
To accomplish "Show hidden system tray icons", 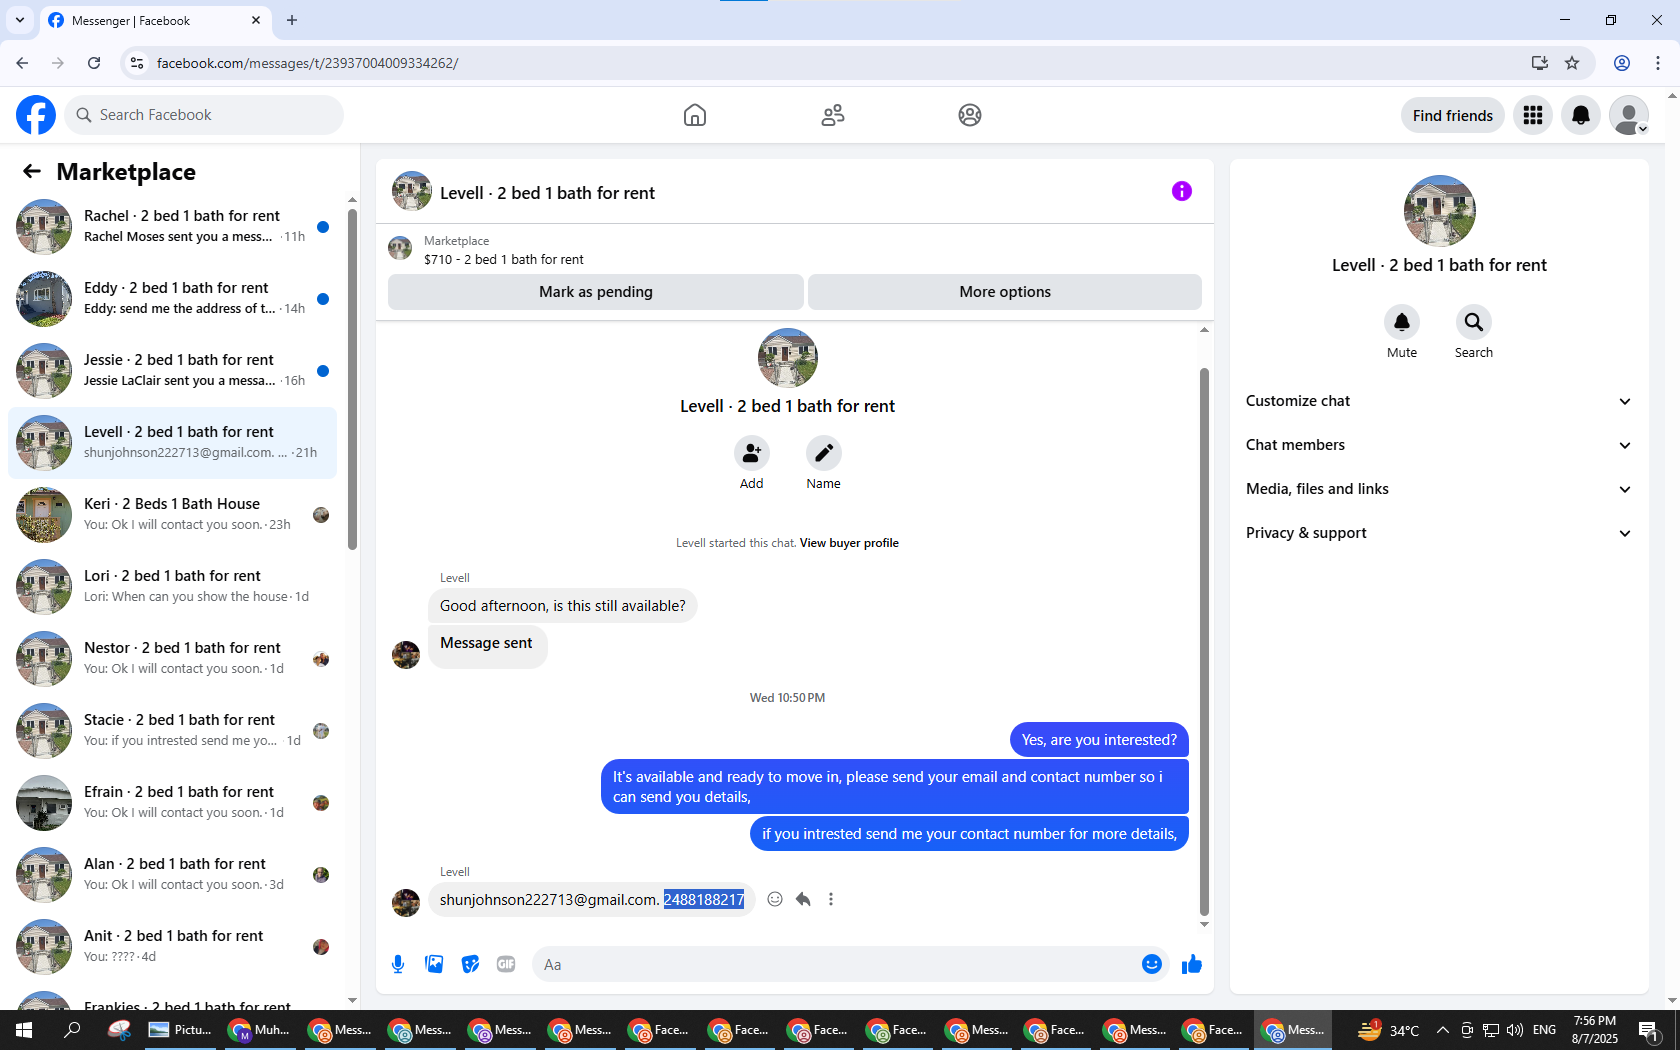I will (1442, 1030).
